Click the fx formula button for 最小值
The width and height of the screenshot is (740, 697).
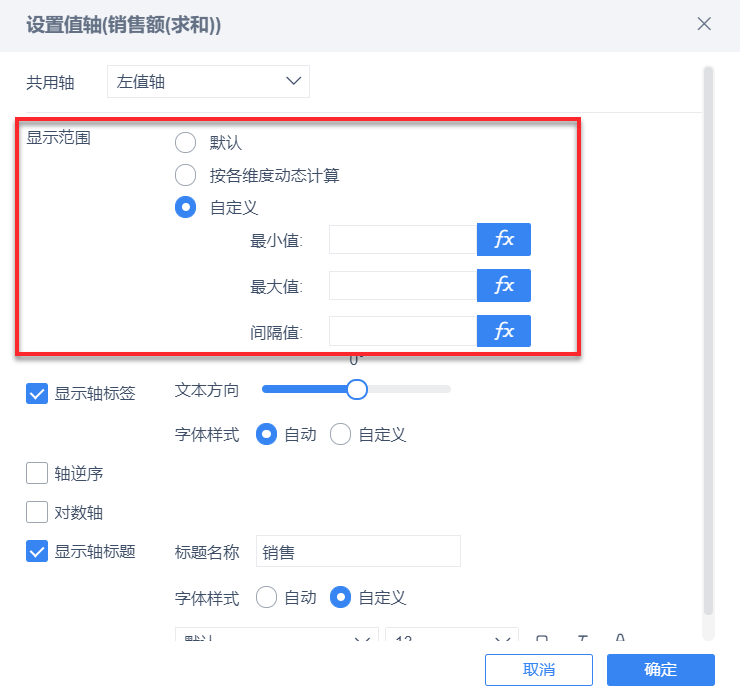503,240
